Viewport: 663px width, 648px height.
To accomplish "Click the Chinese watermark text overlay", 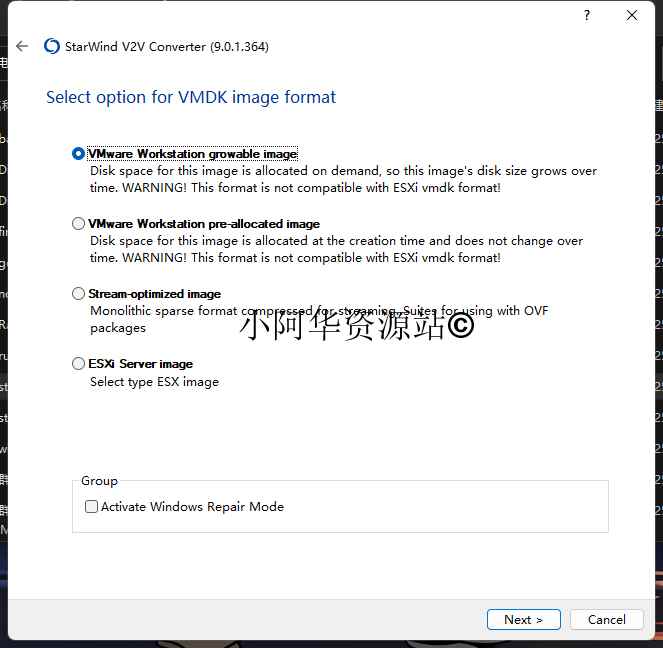I will pyautogui.click(x=356, y=325).
